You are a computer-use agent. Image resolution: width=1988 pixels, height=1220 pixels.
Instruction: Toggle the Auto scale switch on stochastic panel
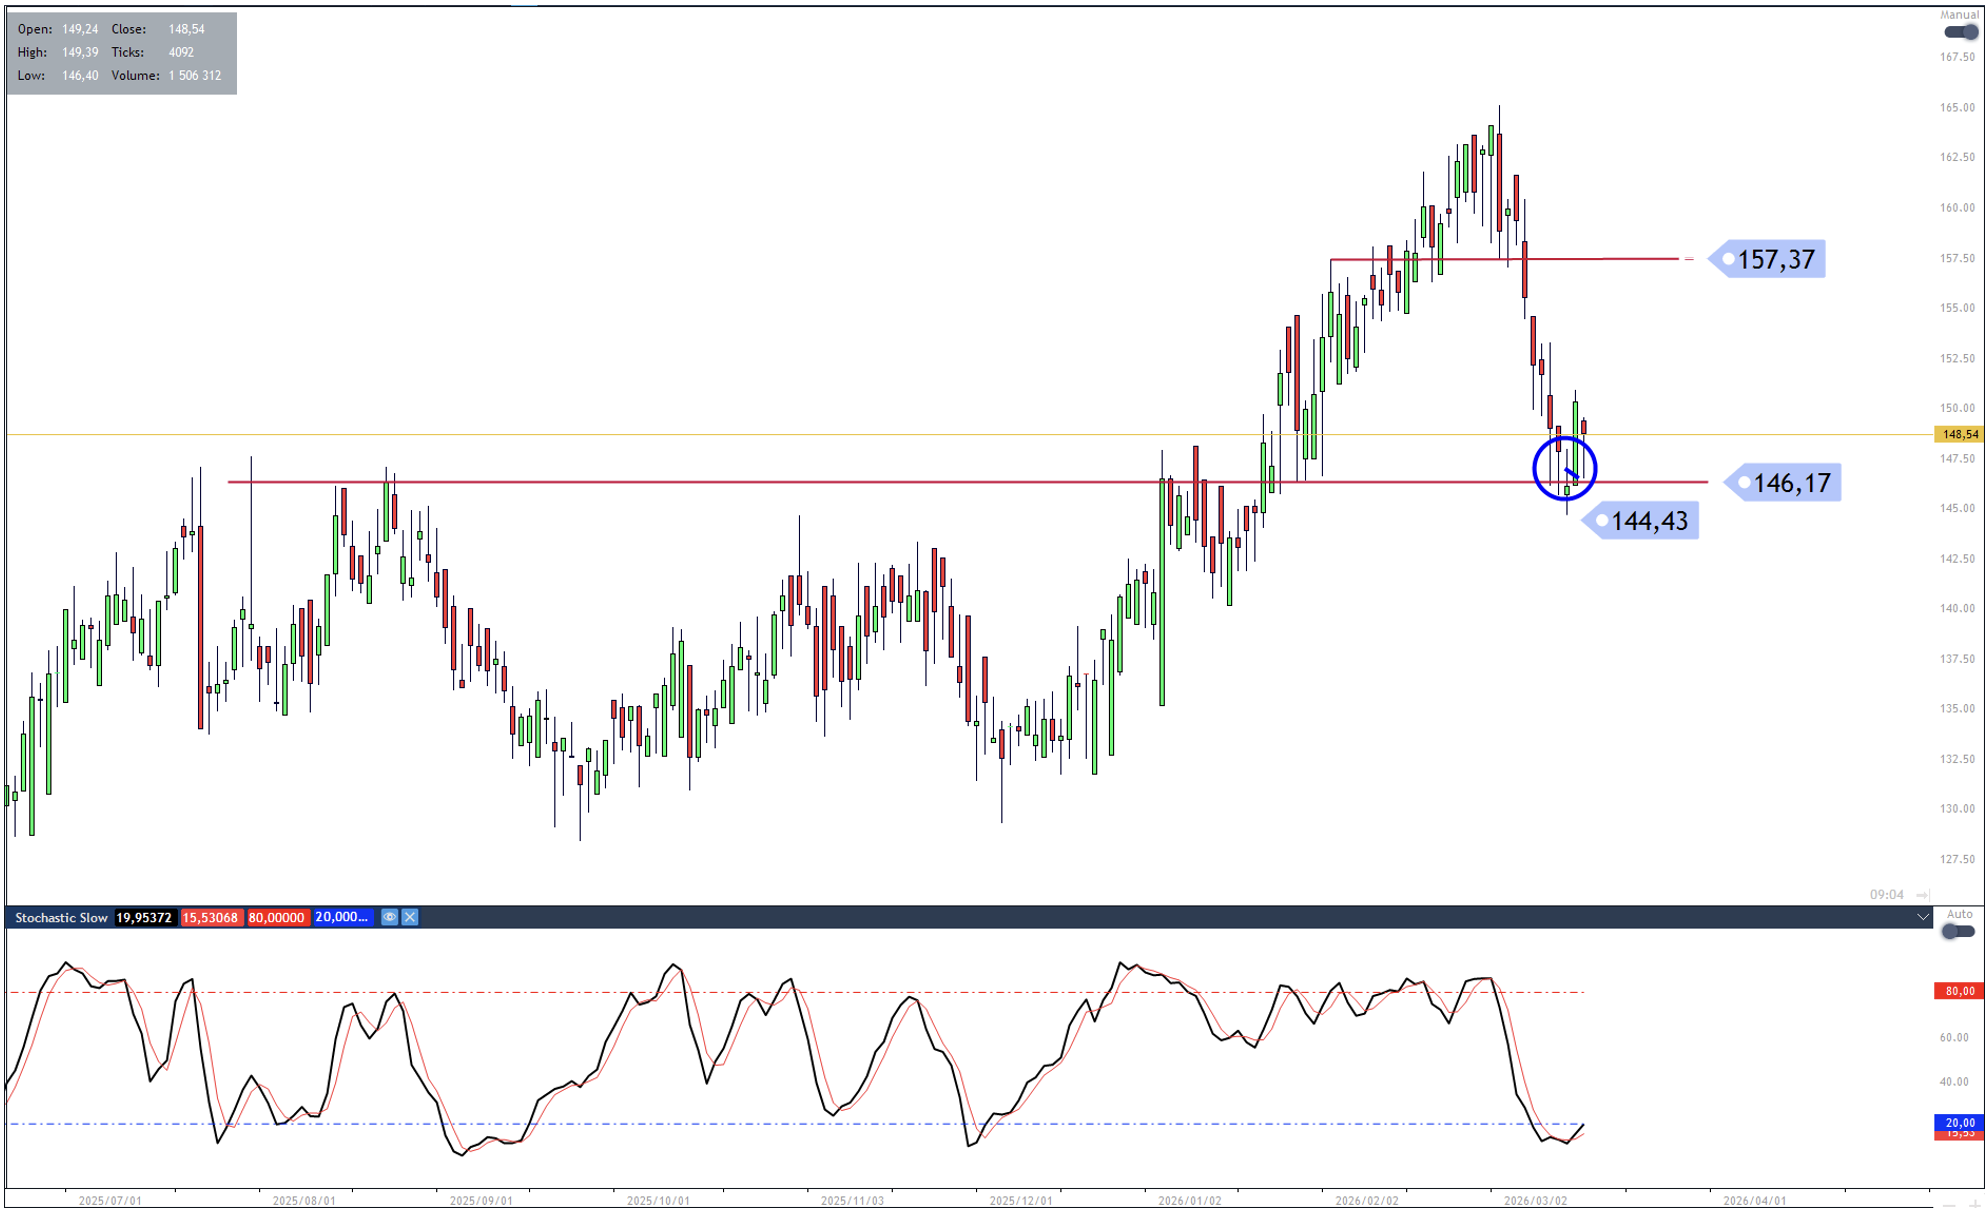click(1957, 931)
